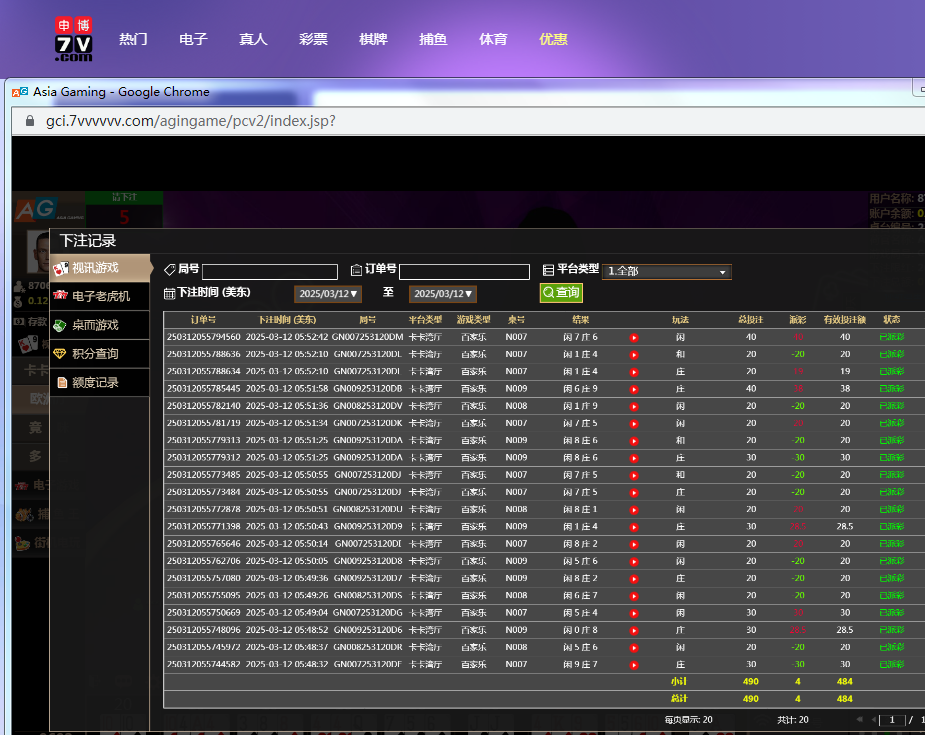Play the replay for last order 250312055744582
This screenshot has height=735, width=925.
pyautogui.click(x=634, y=665)
